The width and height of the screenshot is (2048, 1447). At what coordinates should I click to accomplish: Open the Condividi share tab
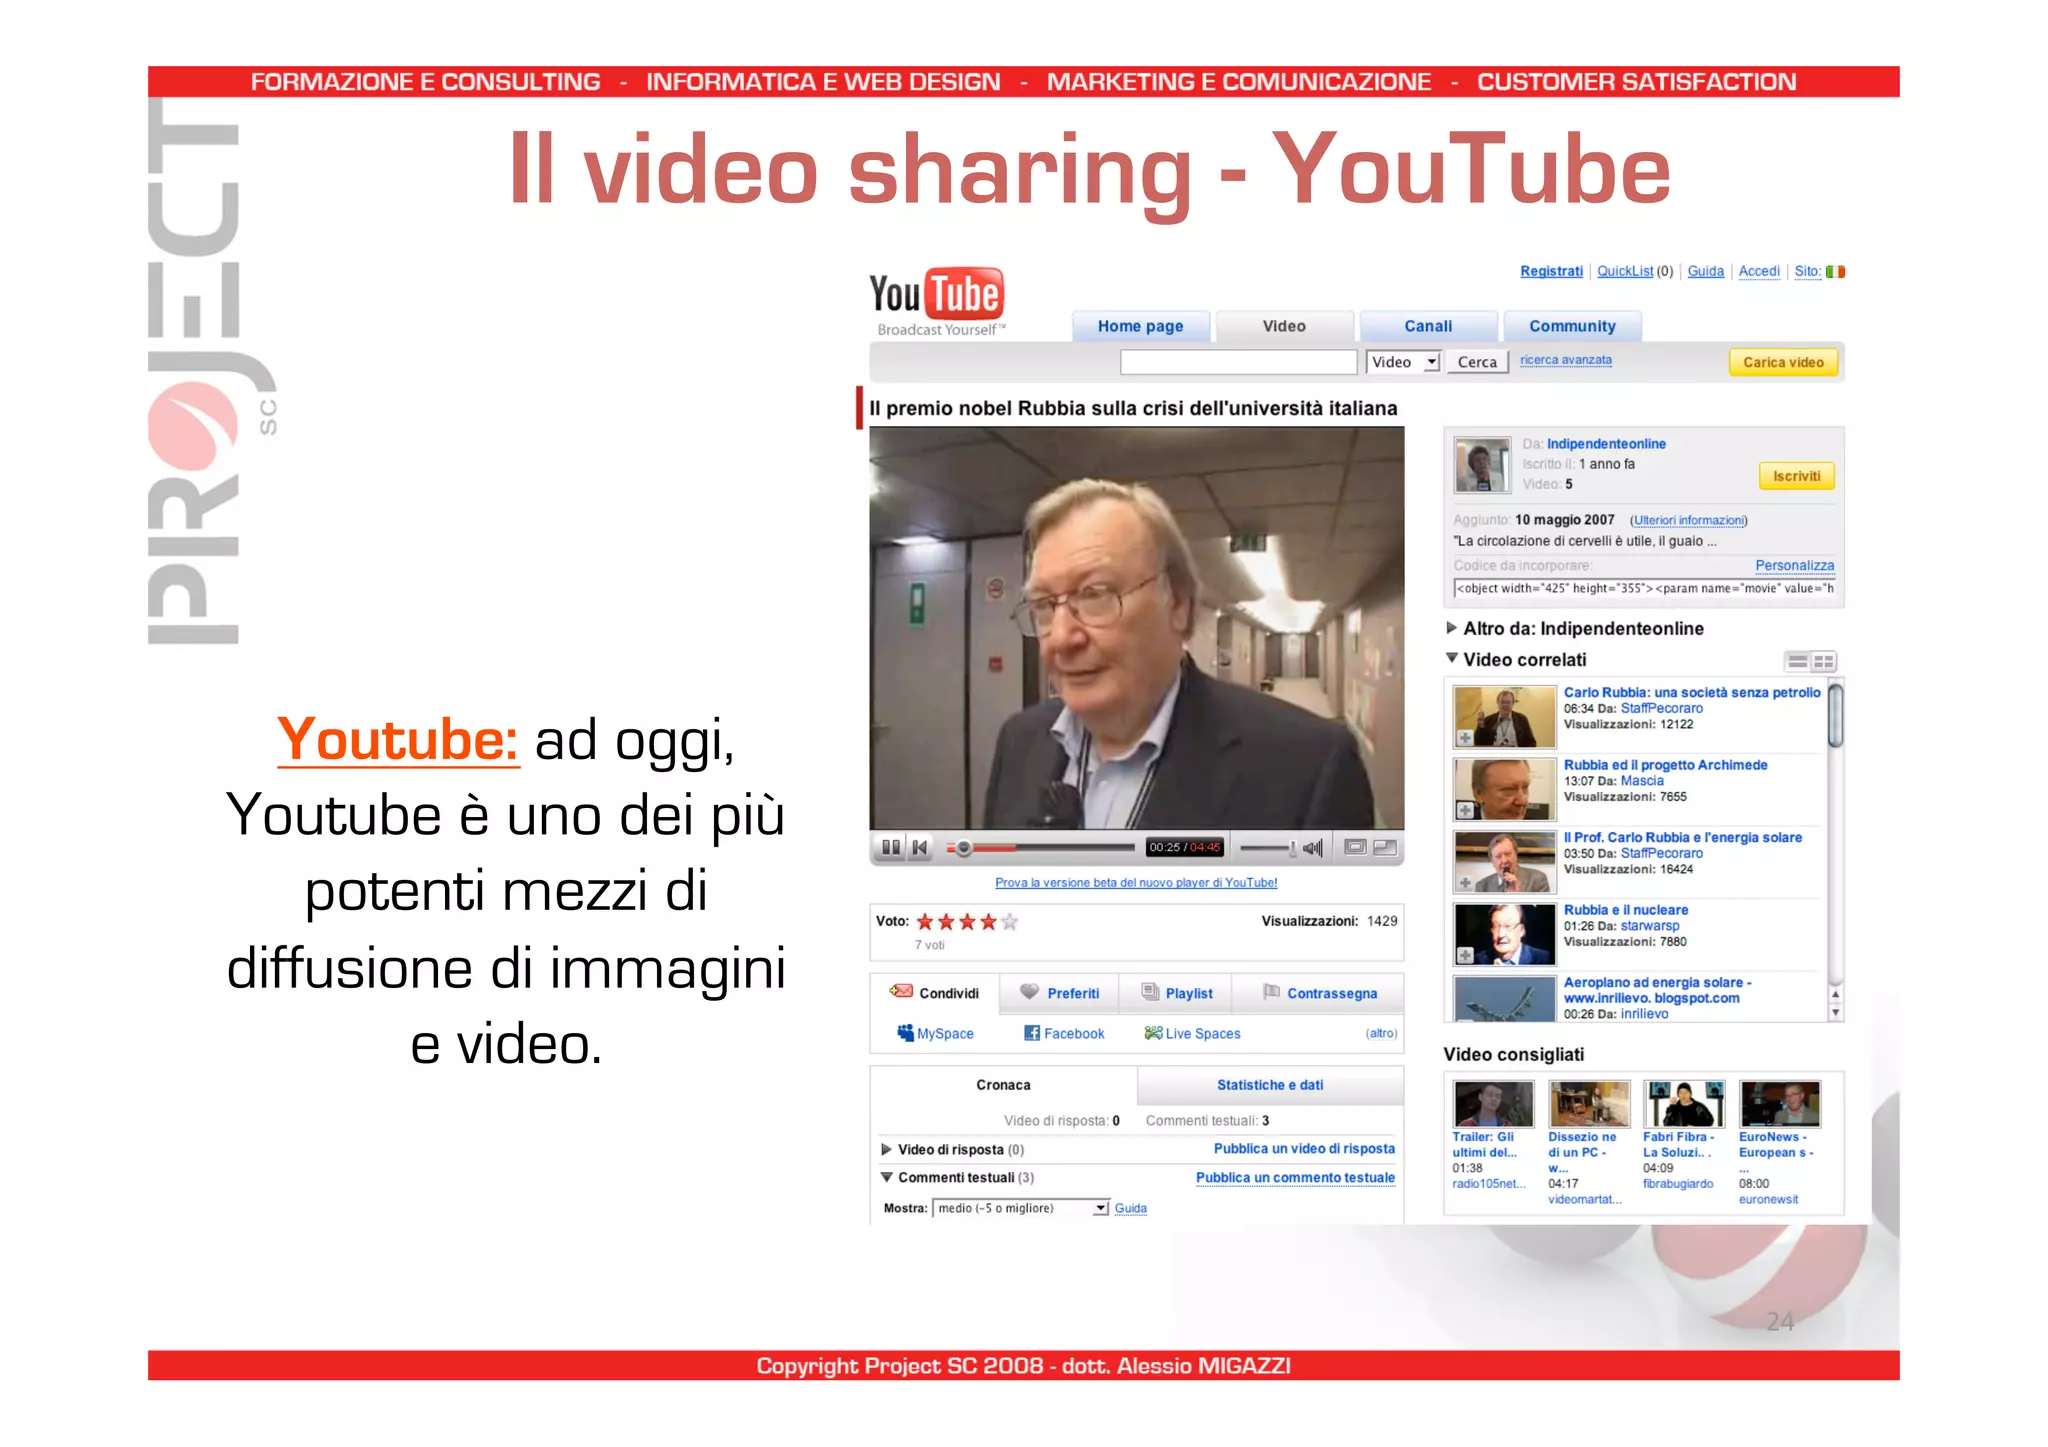(x=935, y=992)
